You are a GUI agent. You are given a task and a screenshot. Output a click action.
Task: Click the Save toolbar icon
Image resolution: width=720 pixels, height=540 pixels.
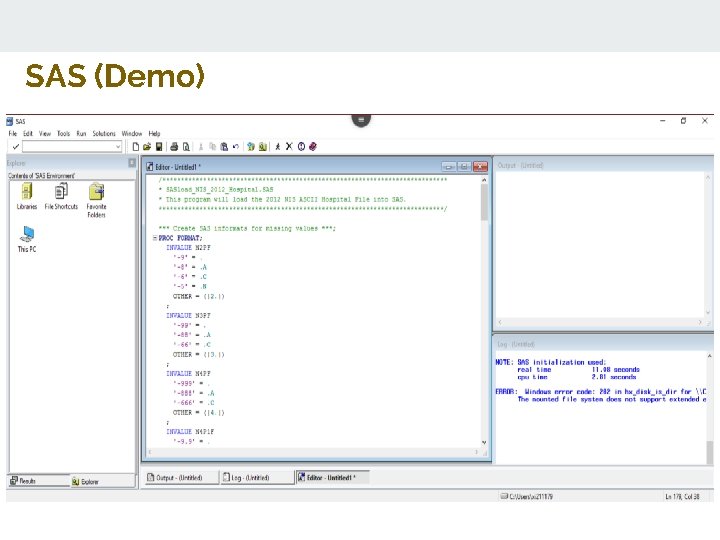159,147
